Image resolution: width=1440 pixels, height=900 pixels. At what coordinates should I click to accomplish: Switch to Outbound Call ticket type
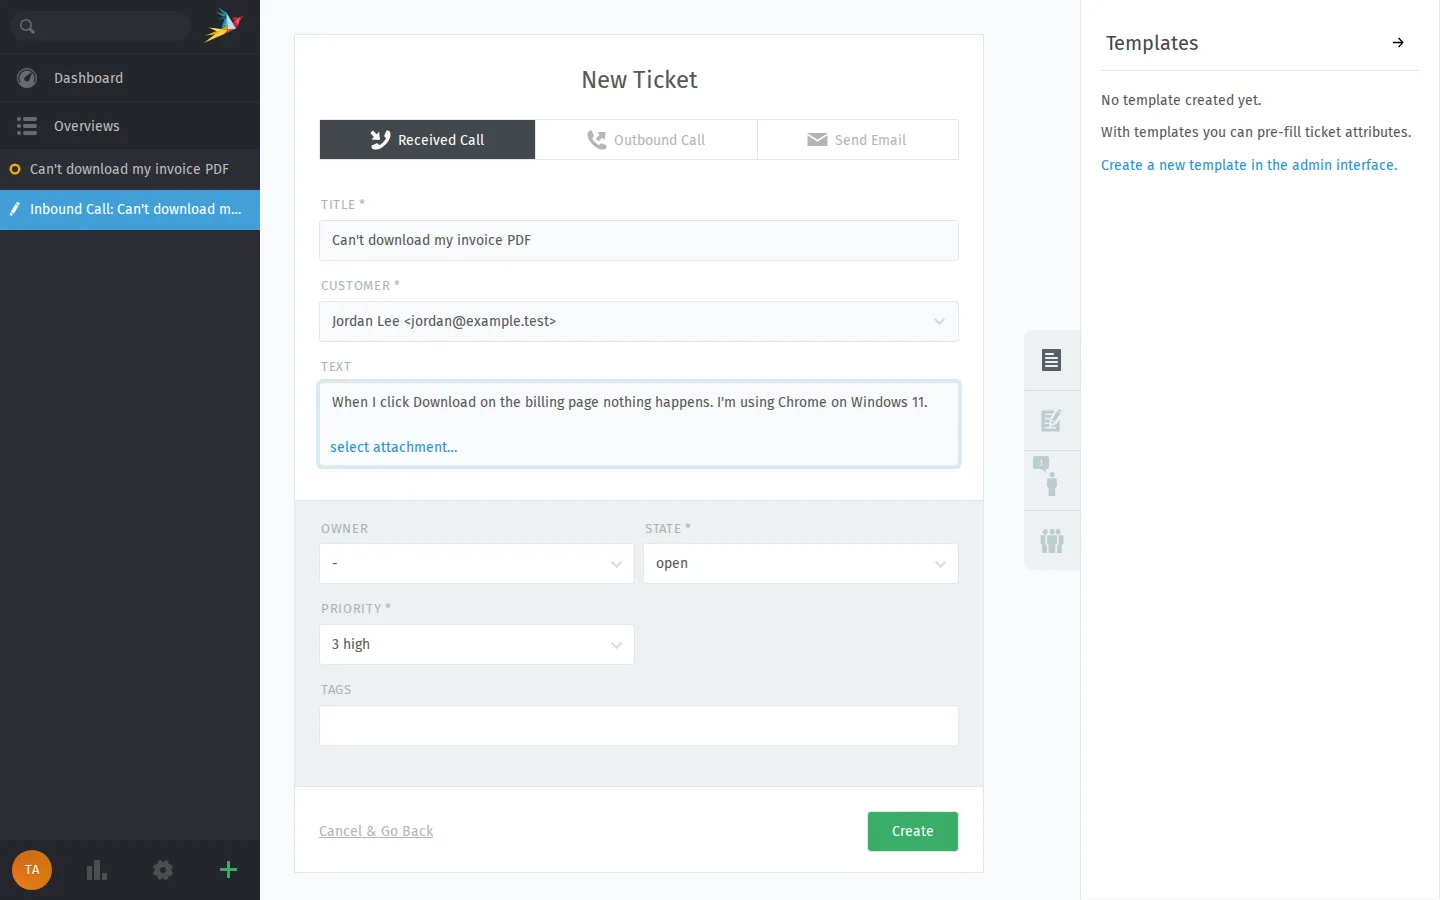646,140
